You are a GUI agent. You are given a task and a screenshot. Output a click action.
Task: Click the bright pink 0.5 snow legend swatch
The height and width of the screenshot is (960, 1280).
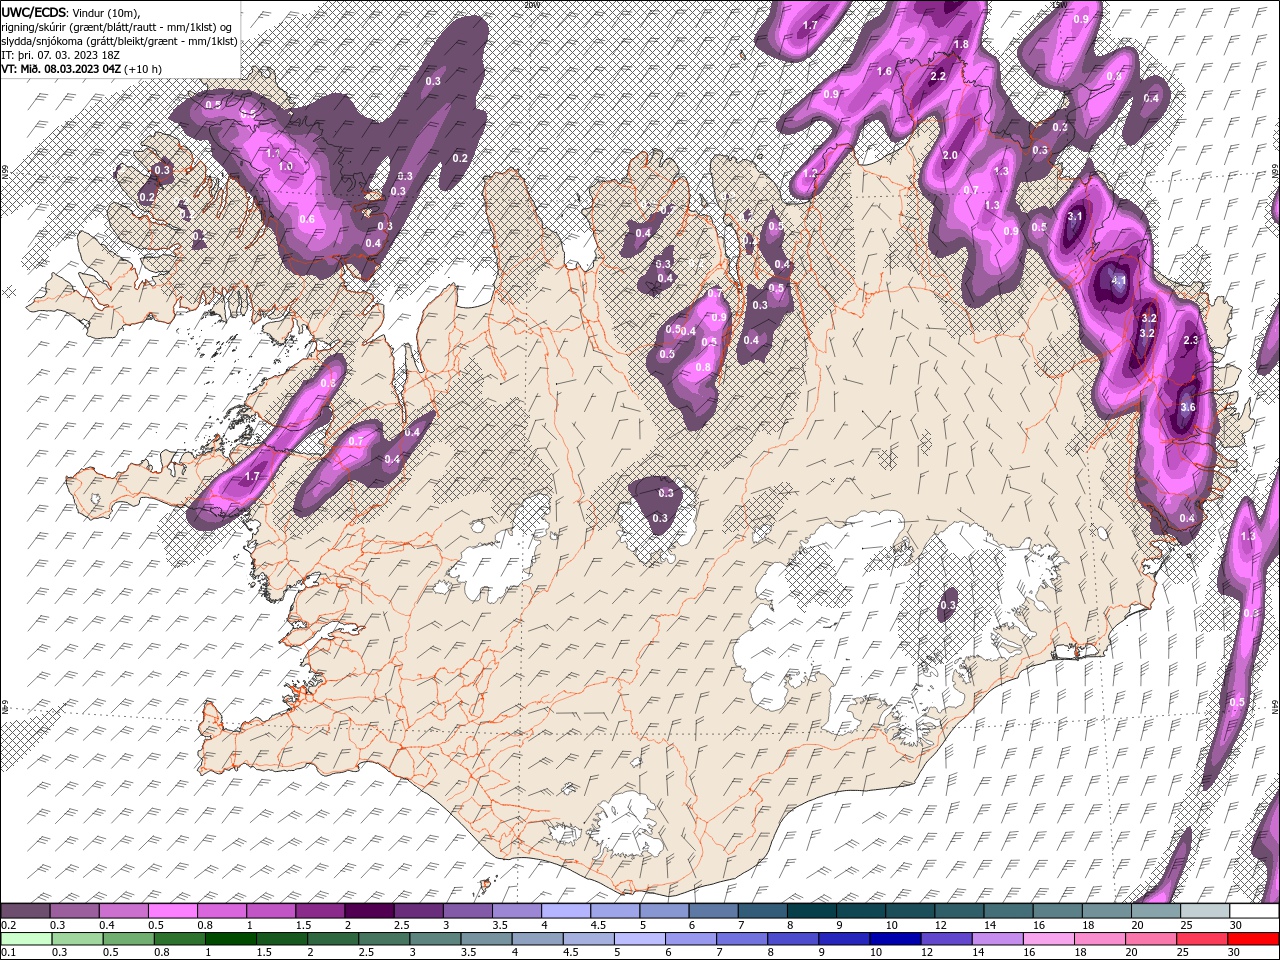pyautogui.click(x=174, y=910)
